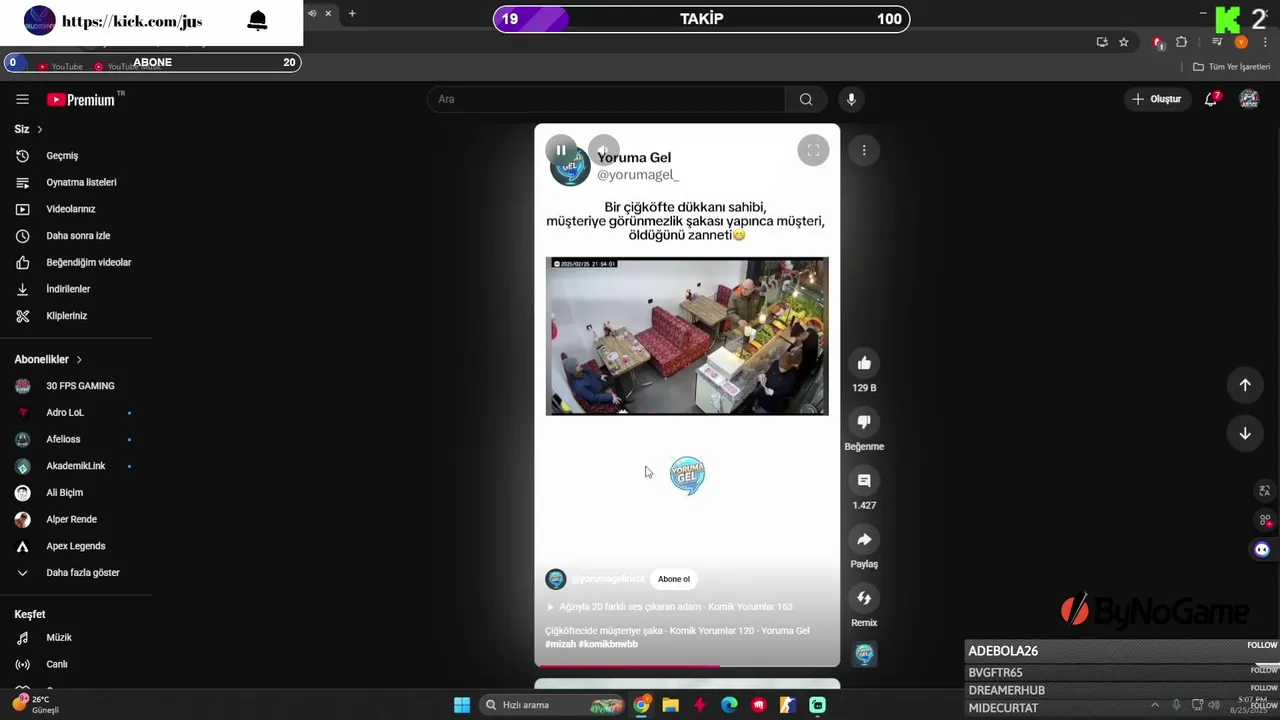This screenshot has width=1280, height=720.
Task: Install app icon in address bar
Action: (x=1102, y=42)
